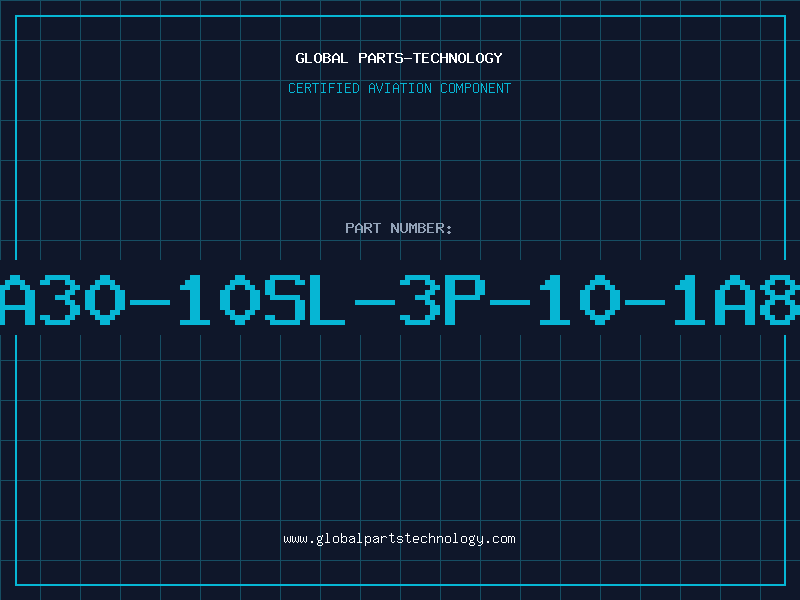Click the 'PART NUMBER:' label
Viewport: 800px width, 600px height.
tap(399, 228)
